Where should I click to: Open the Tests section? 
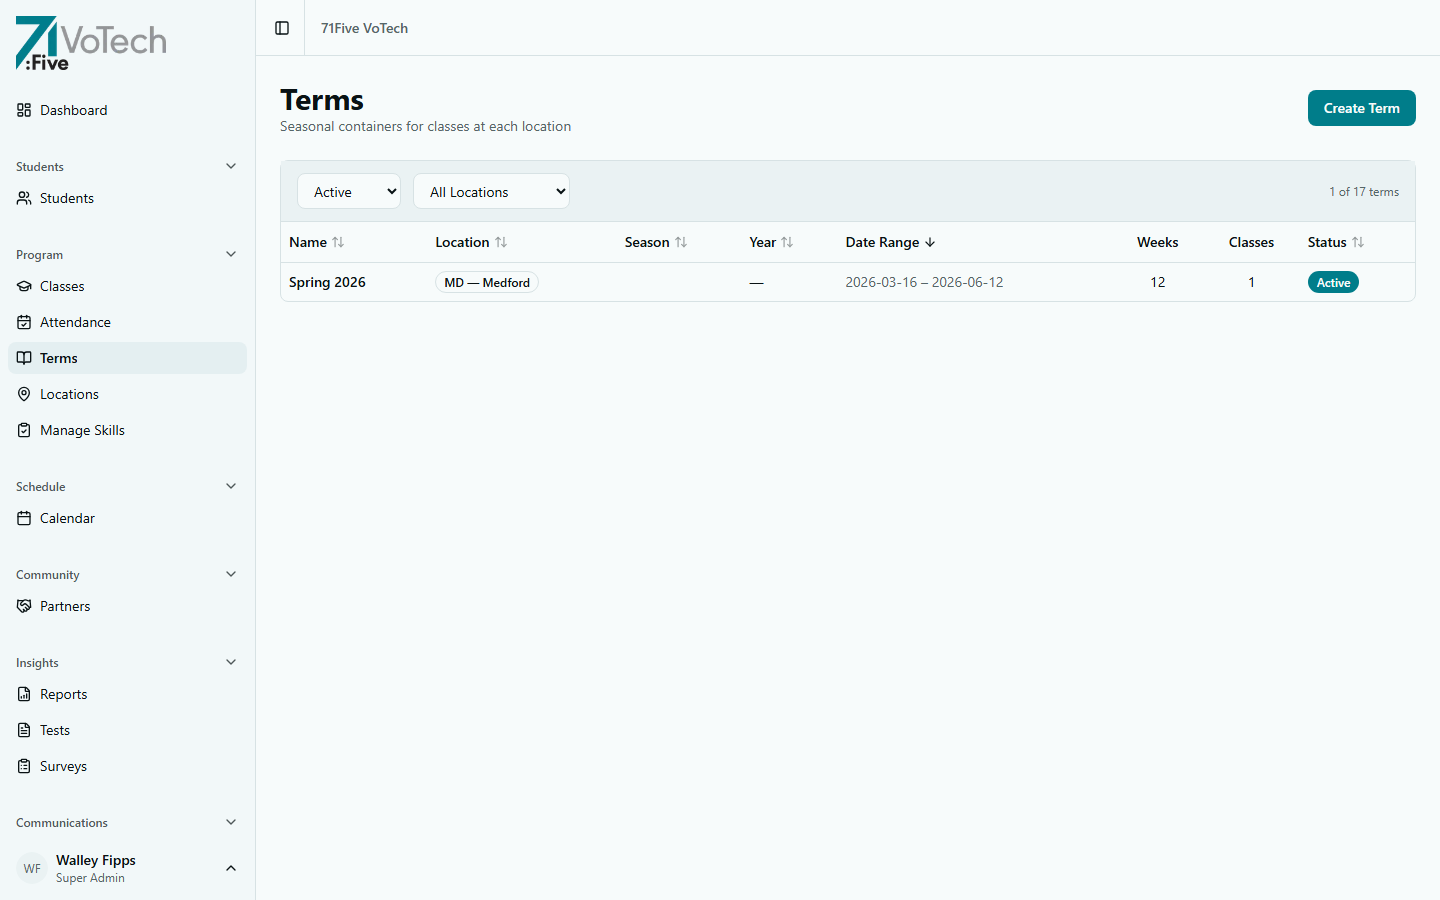(x=54, y=729)
